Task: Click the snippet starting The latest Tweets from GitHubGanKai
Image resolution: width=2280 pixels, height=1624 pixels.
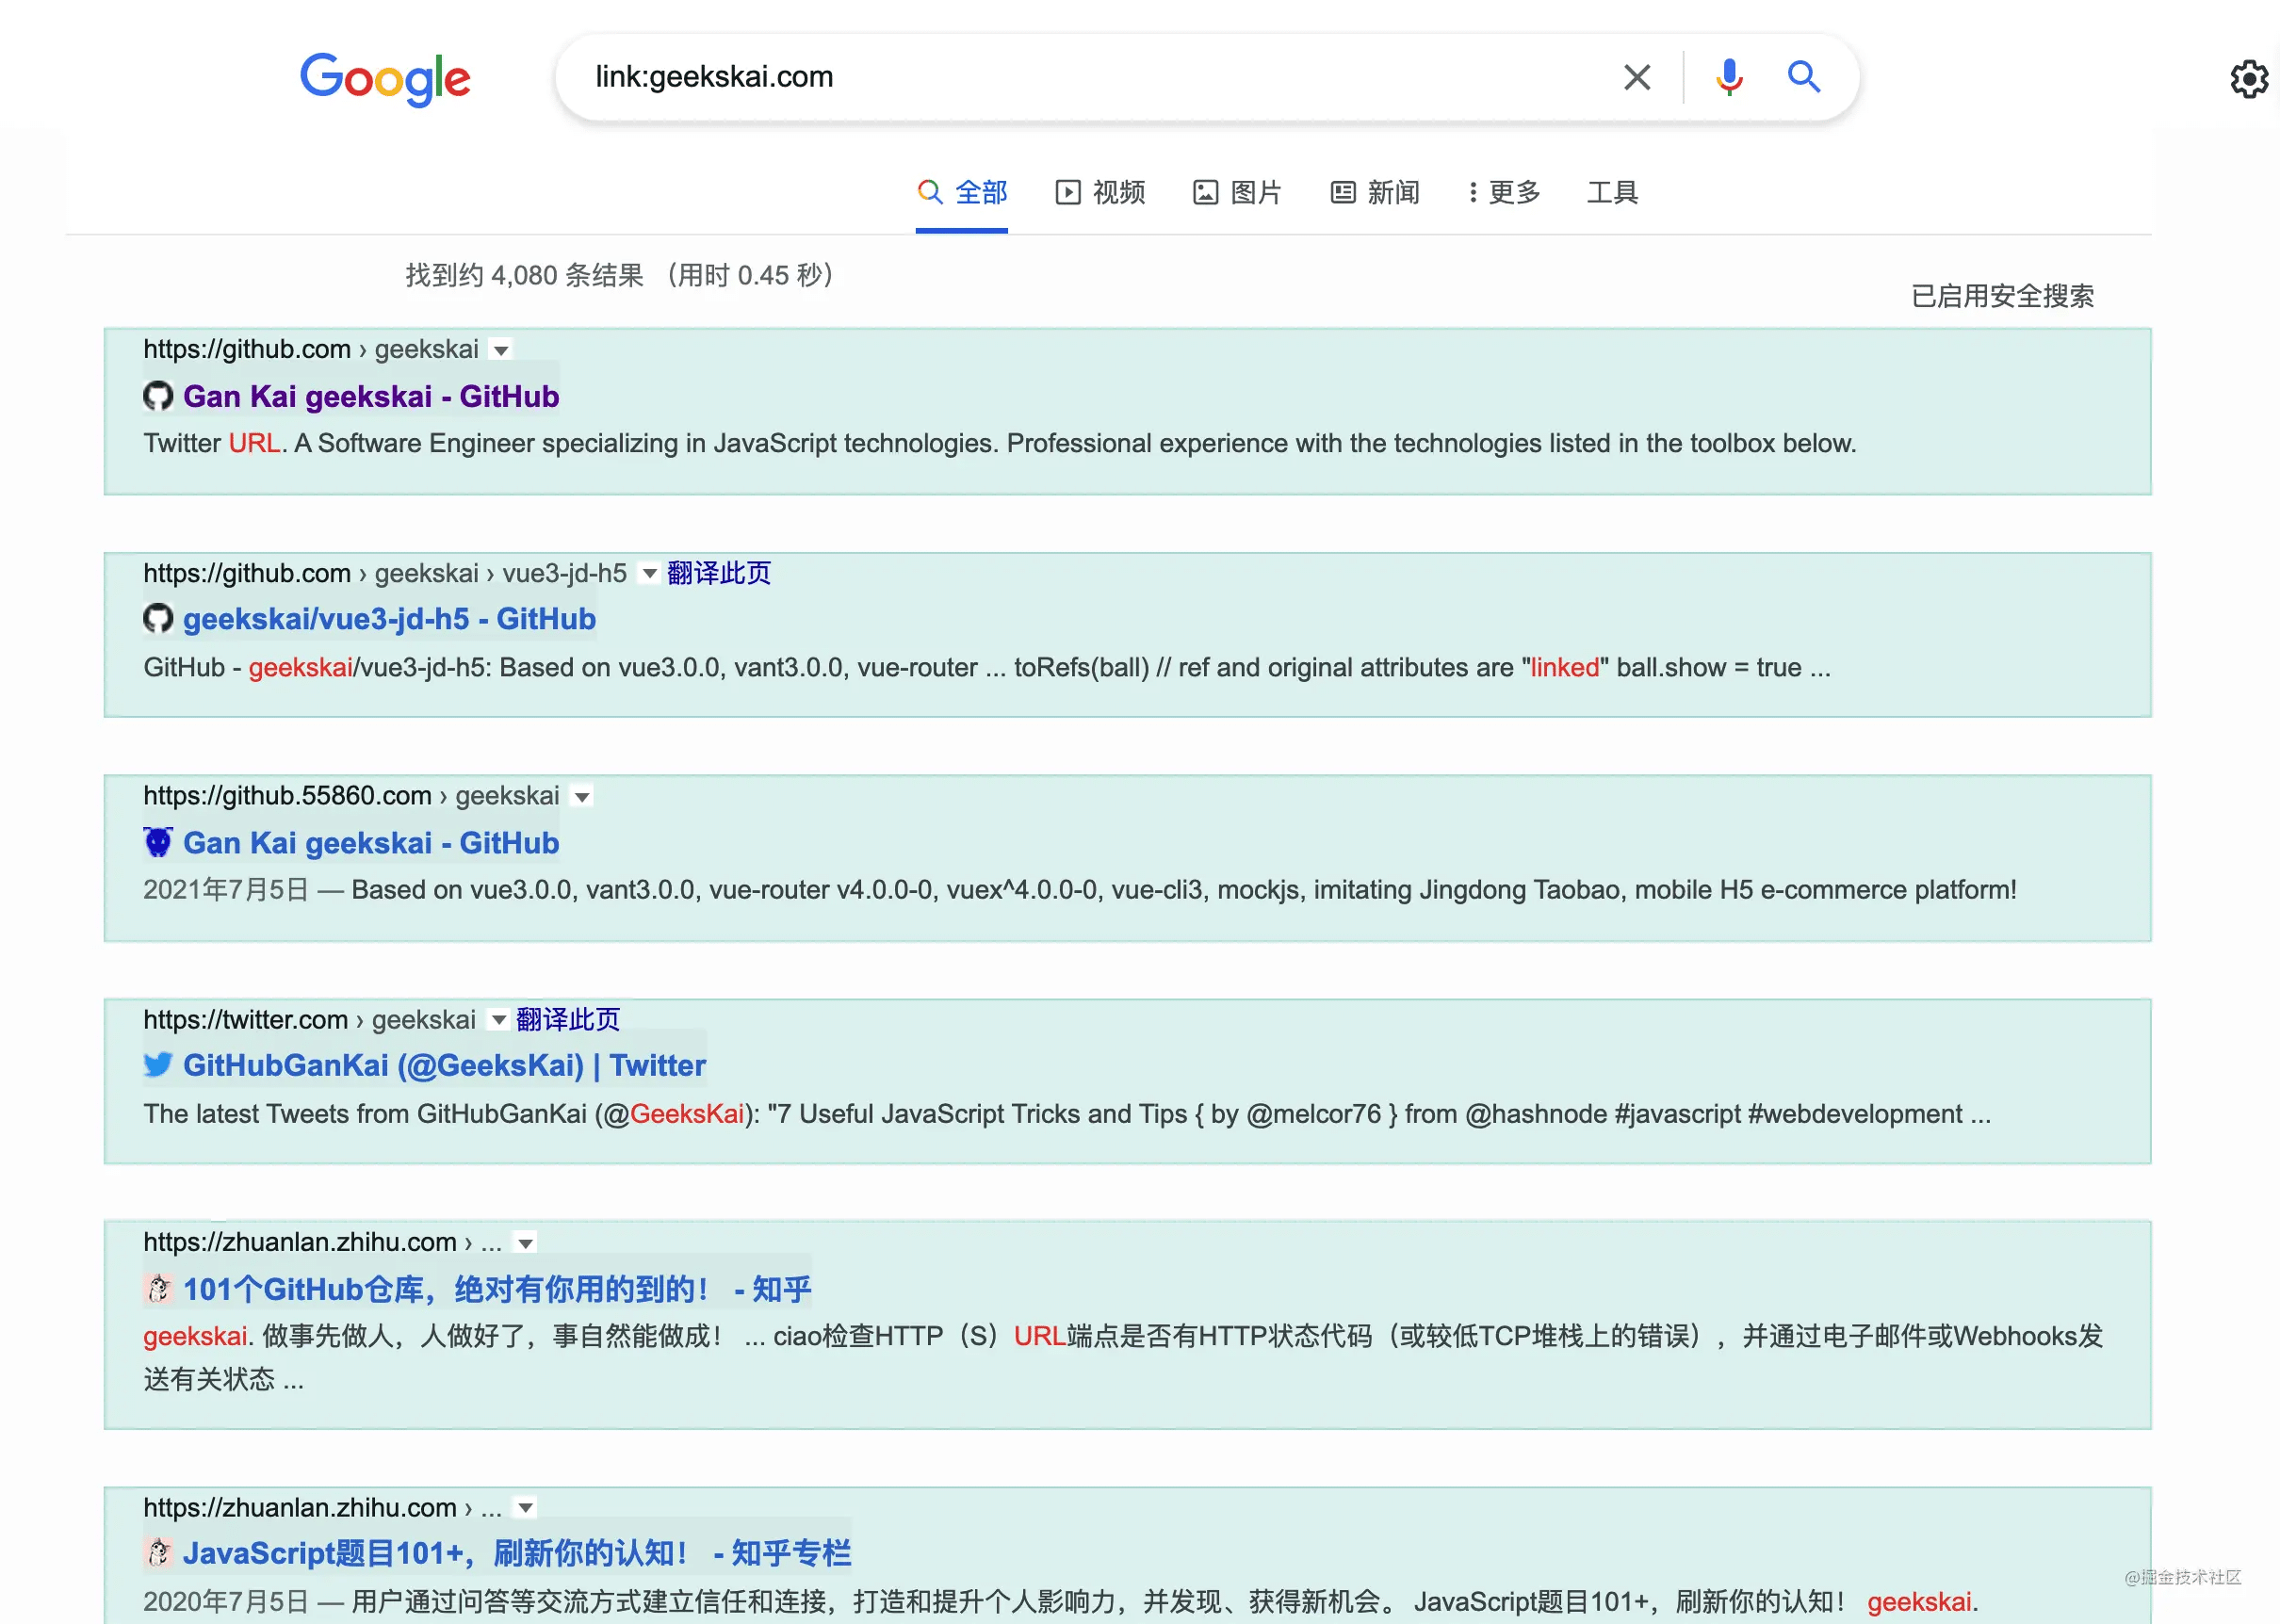Action: tap(1067, 1114)
